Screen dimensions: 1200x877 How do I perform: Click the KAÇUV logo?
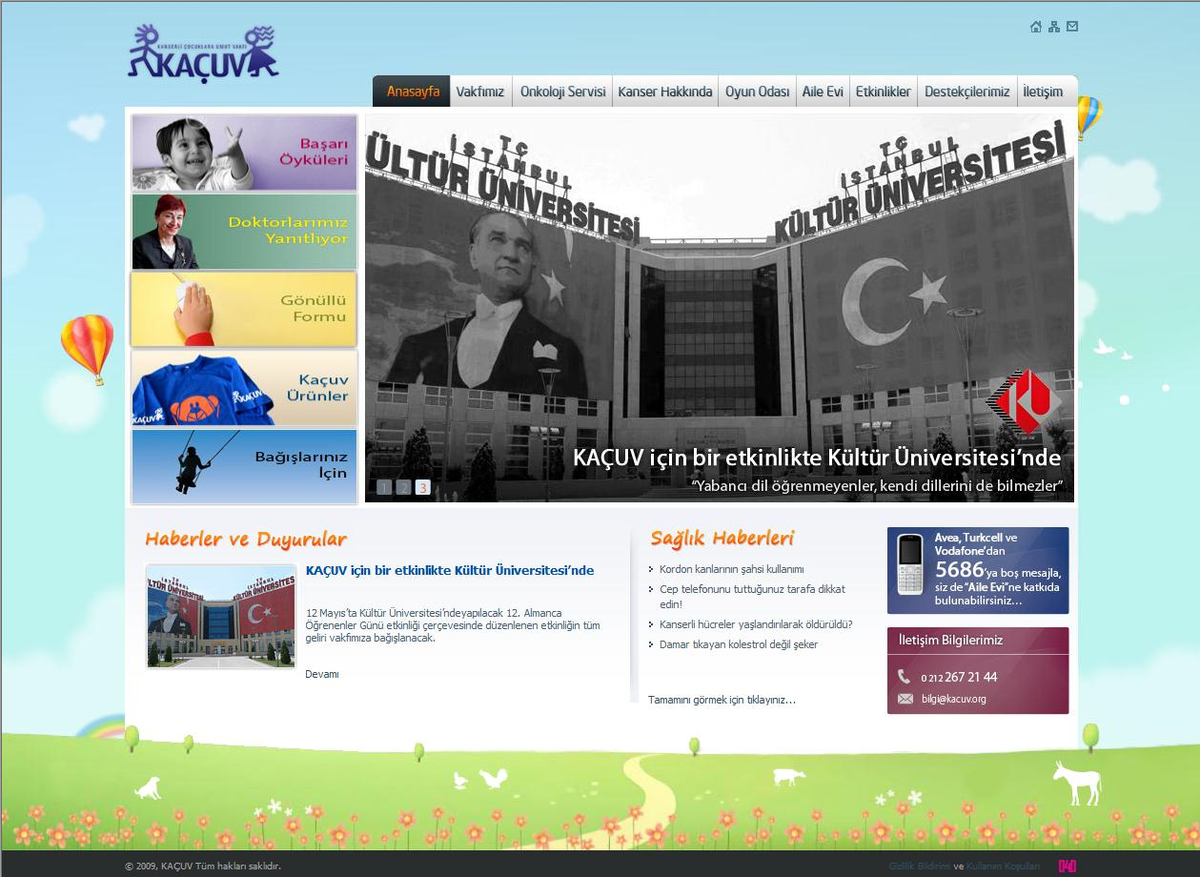[x=203, y=53]
